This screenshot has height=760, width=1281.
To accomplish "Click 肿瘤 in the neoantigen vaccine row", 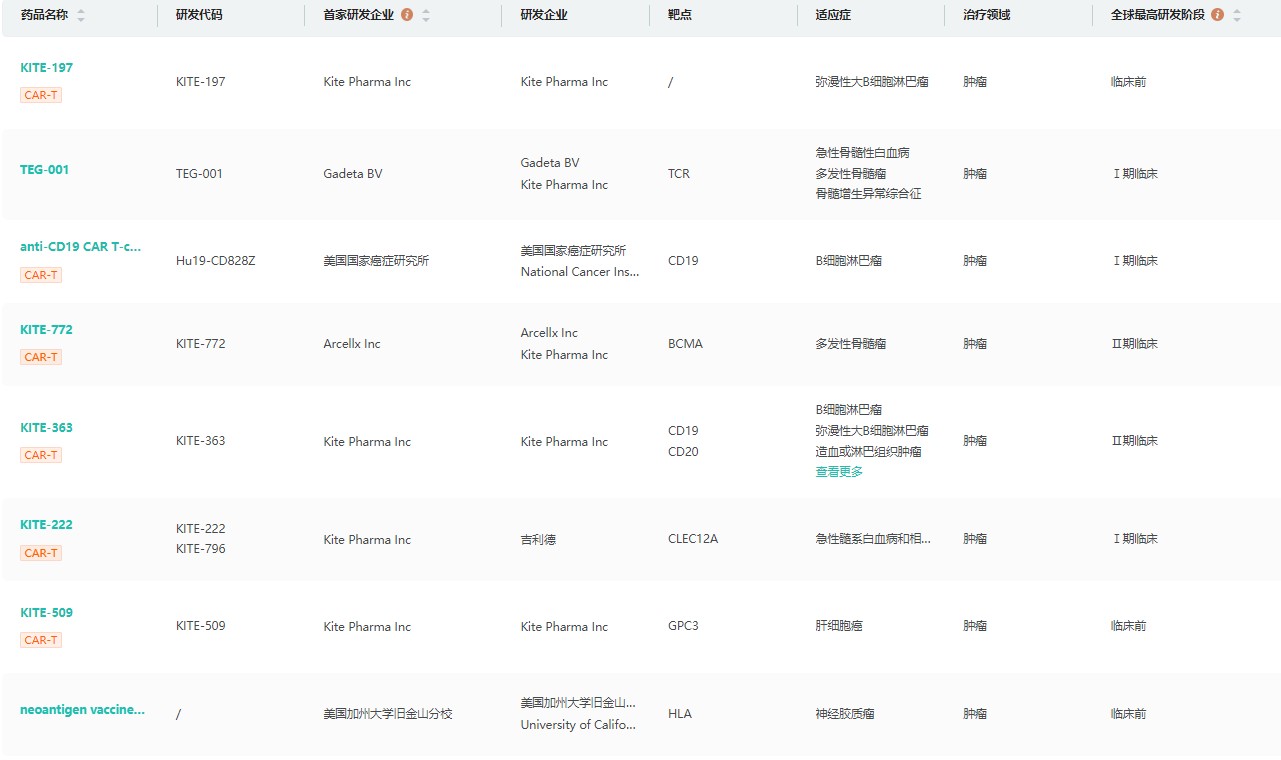I will coord(975,714).
